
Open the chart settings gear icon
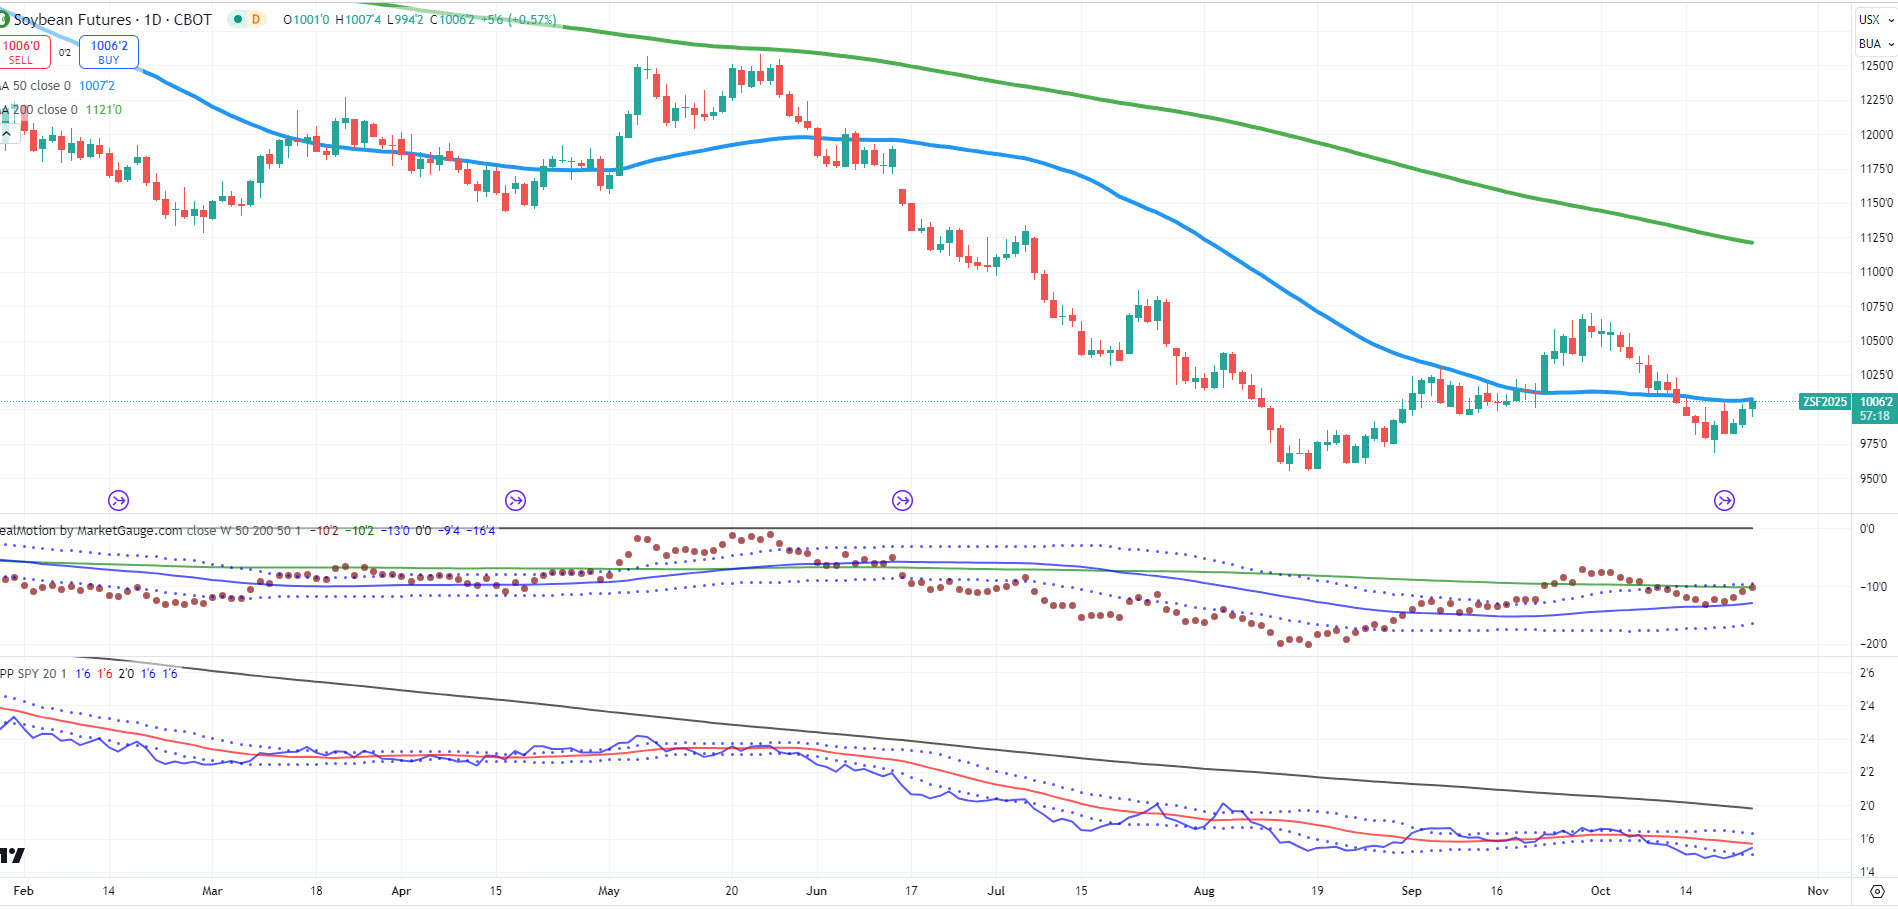[1877, 891]
